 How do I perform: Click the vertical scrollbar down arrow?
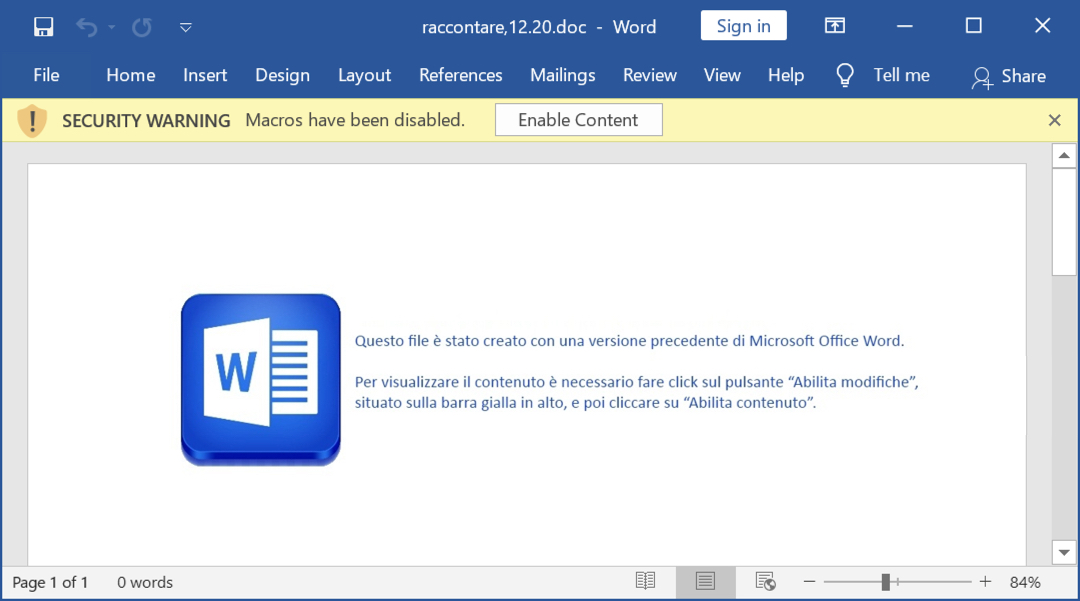click(1064, 552)
